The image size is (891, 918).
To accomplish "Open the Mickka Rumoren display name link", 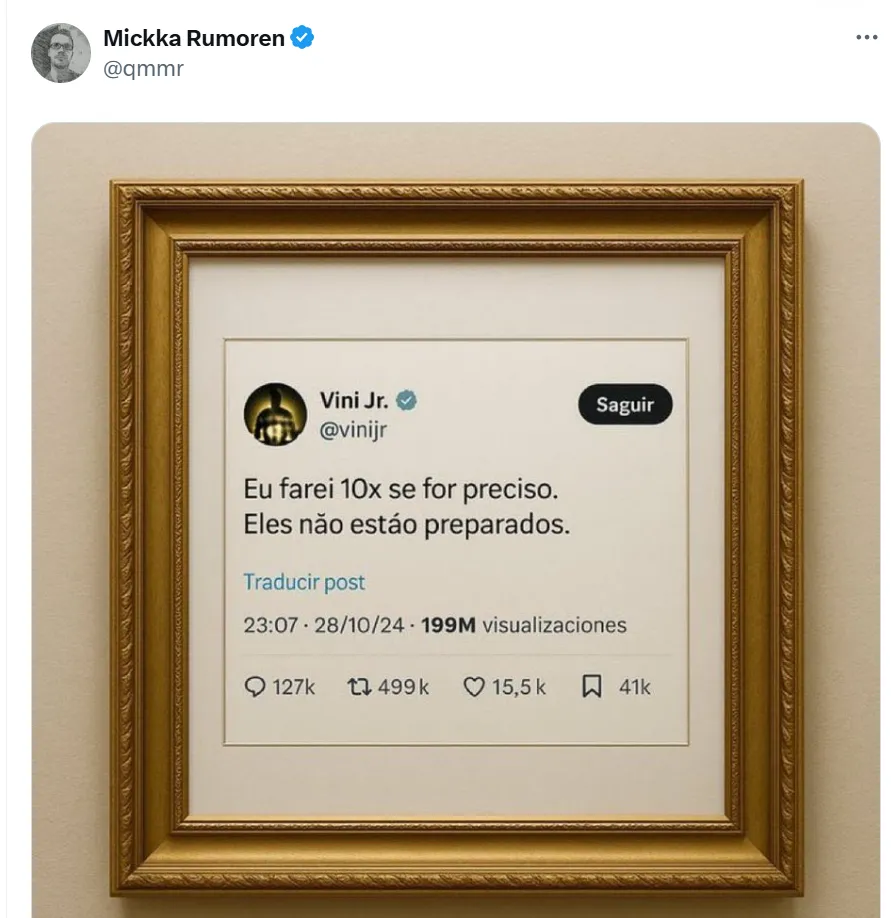I will (x=194, y=39).
